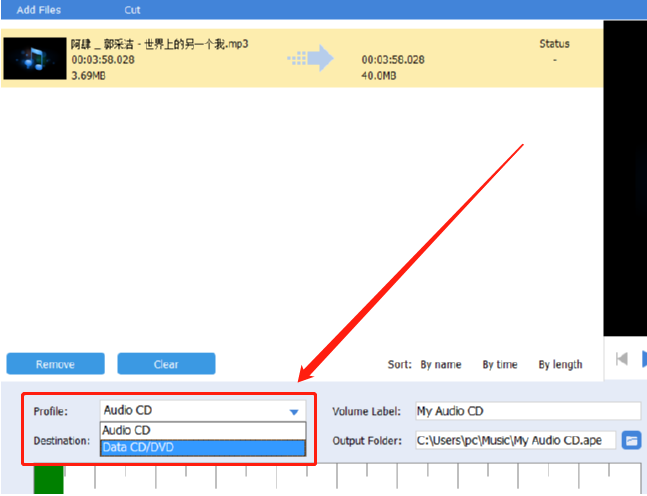Click the Output Folder path field

(515, 440)
